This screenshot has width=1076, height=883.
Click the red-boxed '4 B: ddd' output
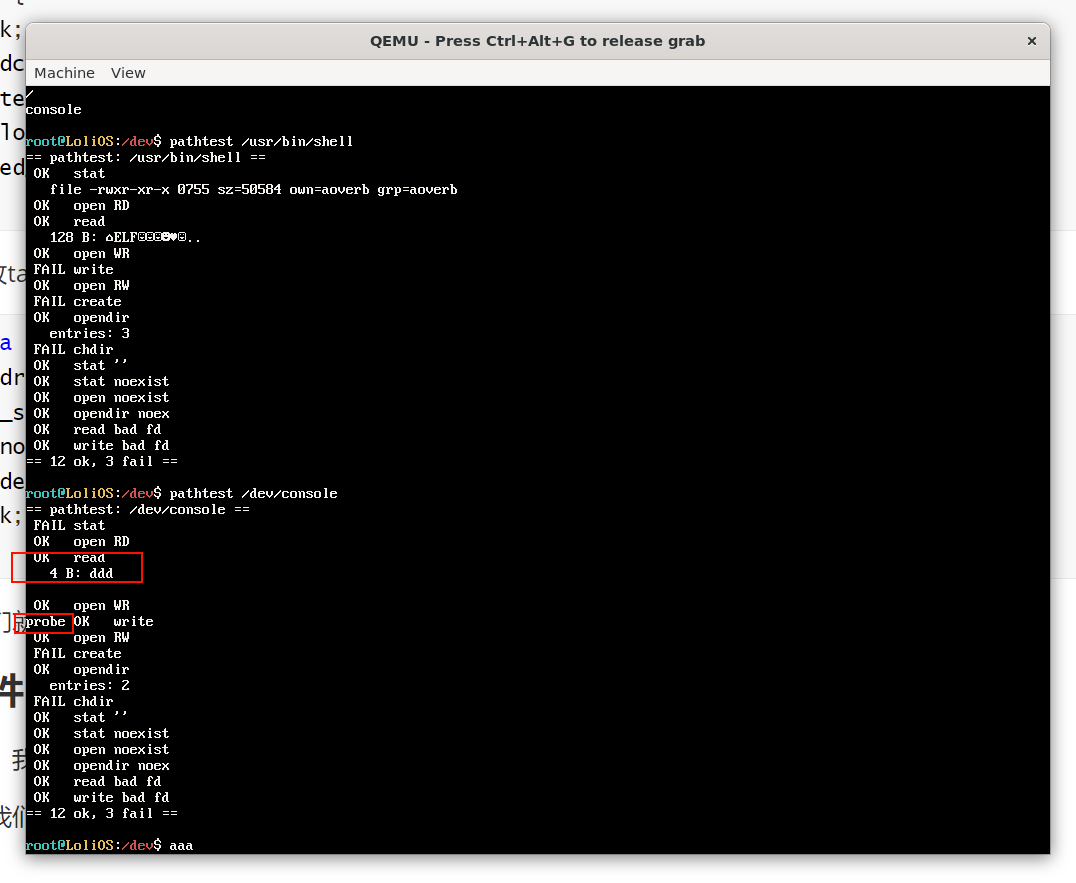(81, 574)
